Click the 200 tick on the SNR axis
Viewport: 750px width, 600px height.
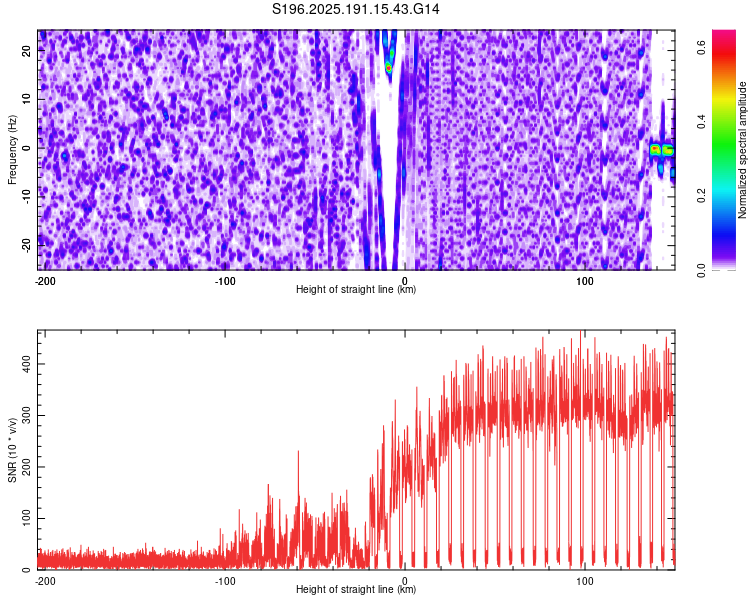27,467
